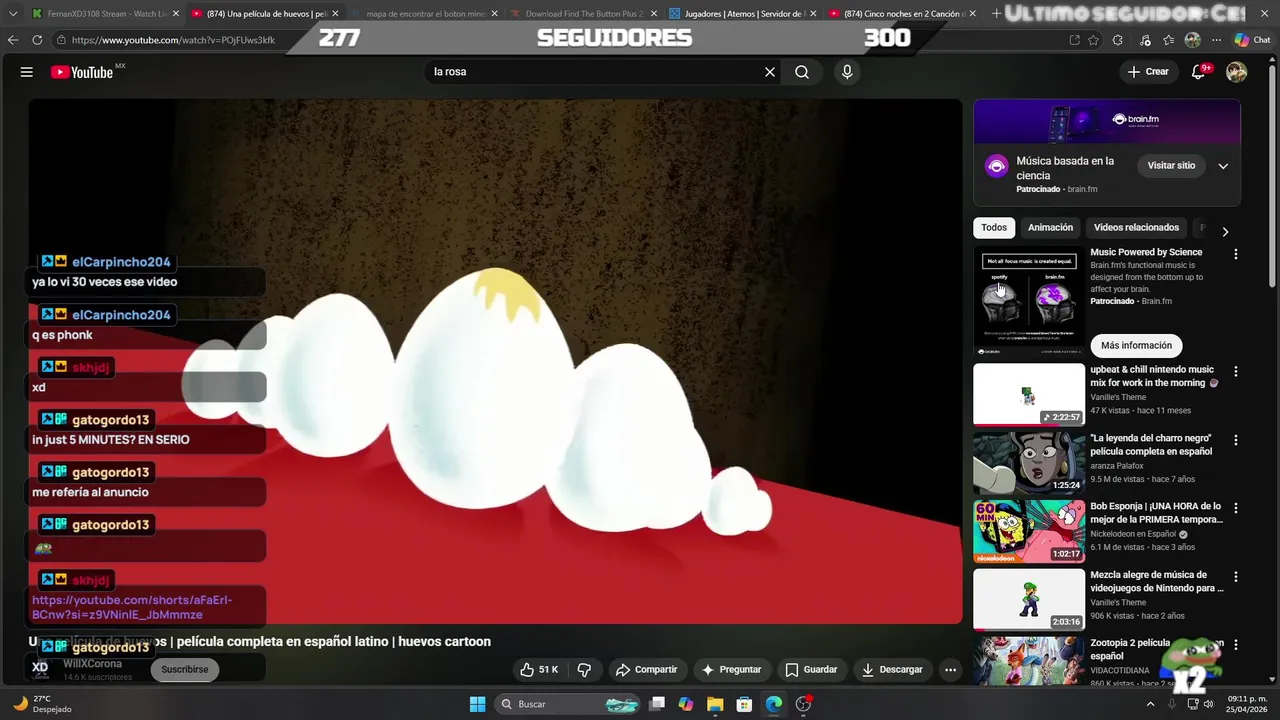Screen dimensions: 1280x720
Task: Switch to Download Find The Button Plus tab
Action: coord(584,14)
